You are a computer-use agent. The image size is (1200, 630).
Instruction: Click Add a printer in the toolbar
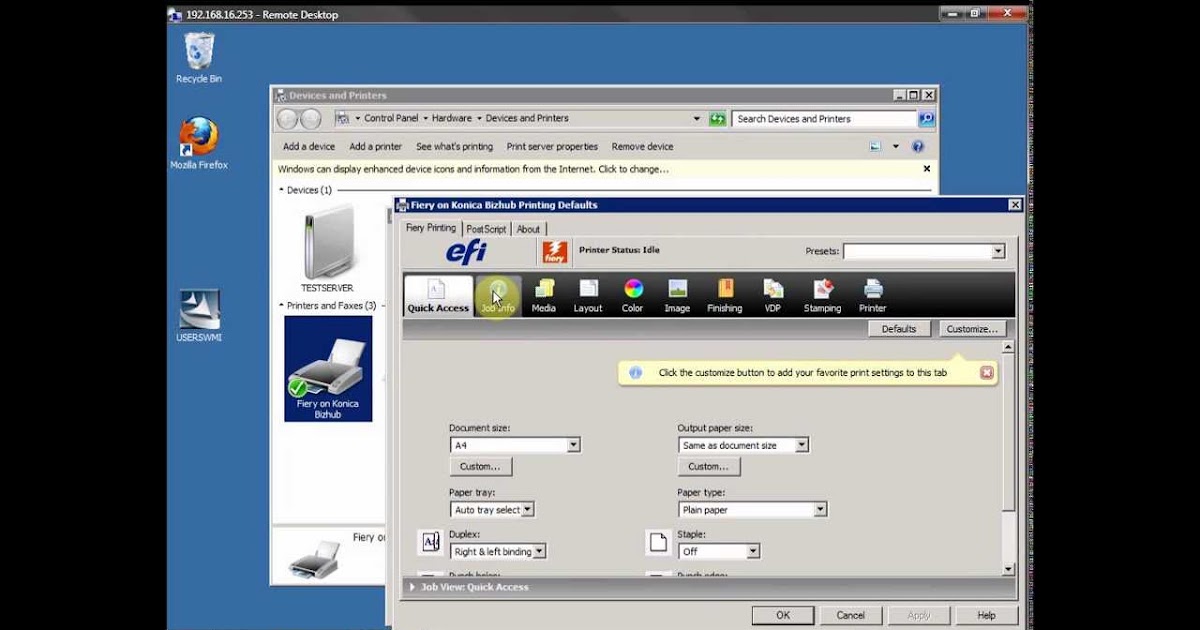(376, 146)
